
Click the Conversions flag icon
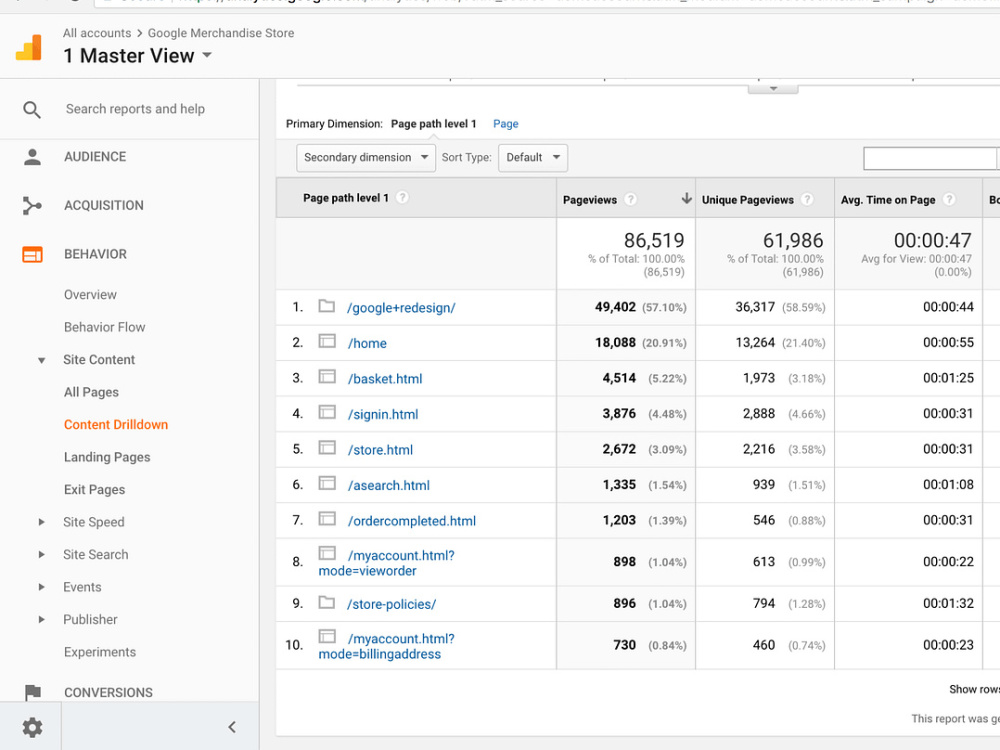(x=32, y=692)
